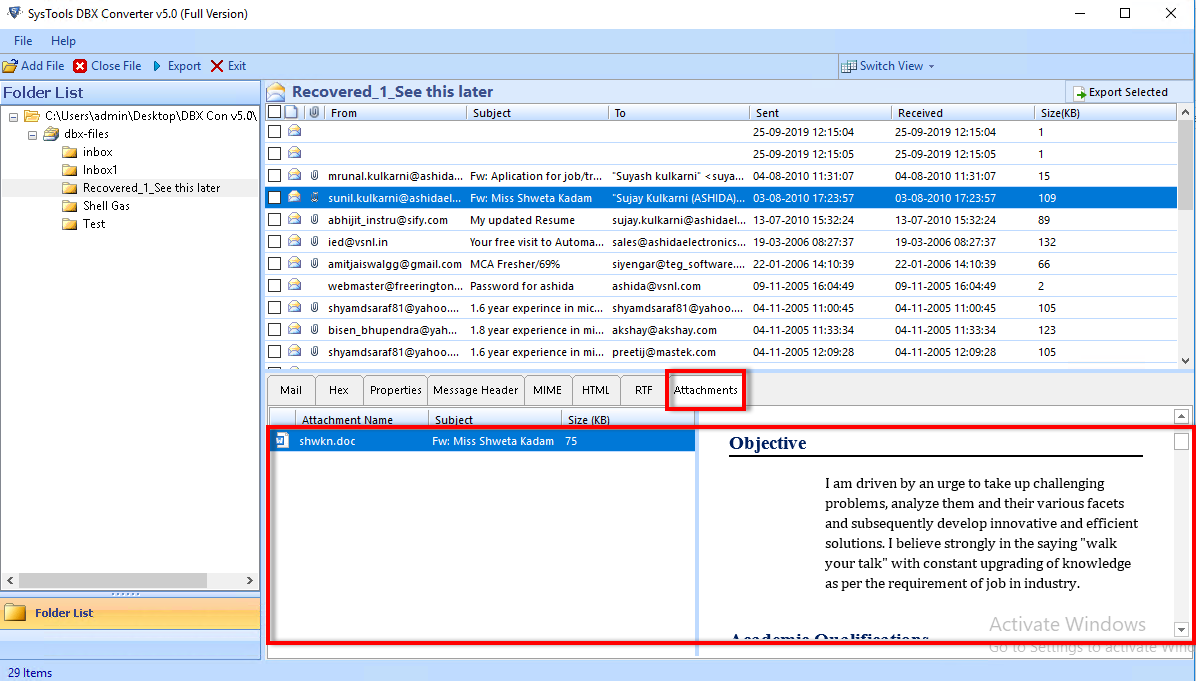Click the Folder List pane bottom folder icon
This screenshot has width=1196, height=681.
click(x=14, y=612)
